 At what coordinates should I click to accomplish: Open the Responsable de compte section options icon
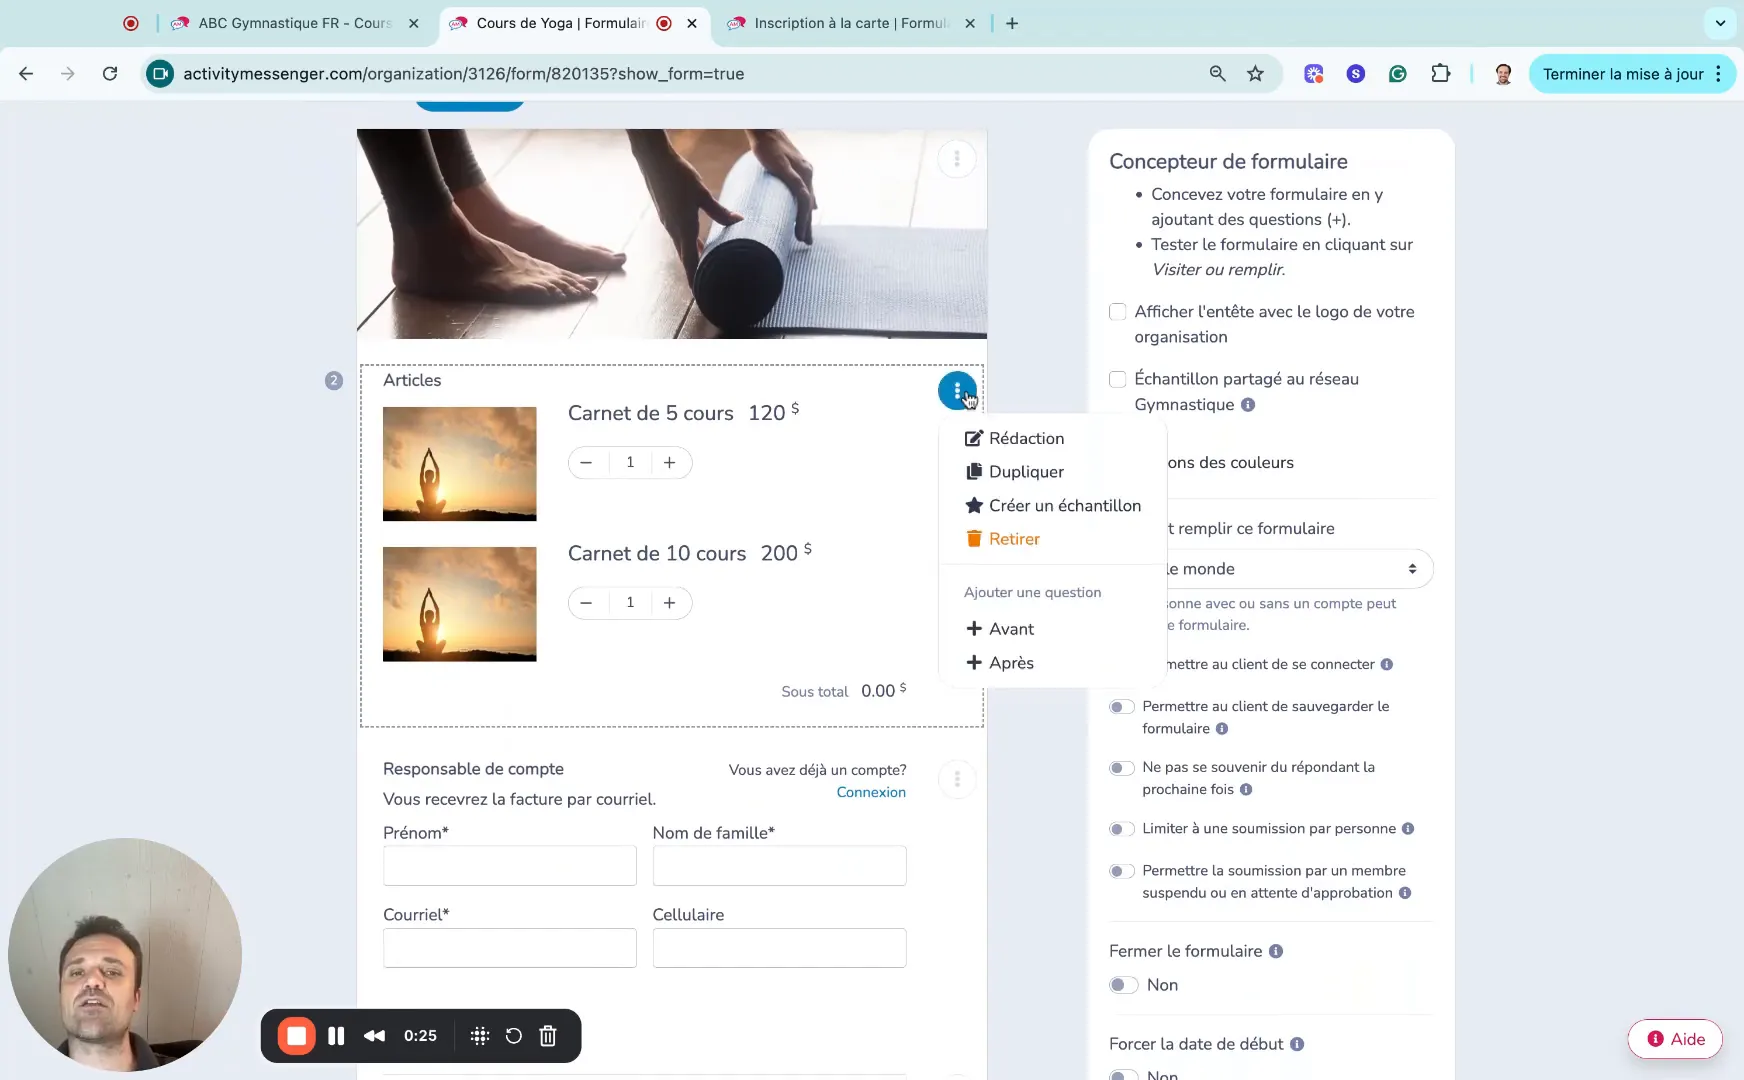click(x=957, y=779)
